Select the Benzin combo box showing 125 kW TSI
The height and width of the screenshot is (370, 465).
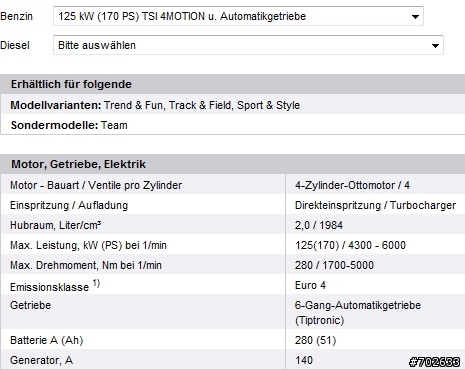pyautogui.click(x=238, y=16)
